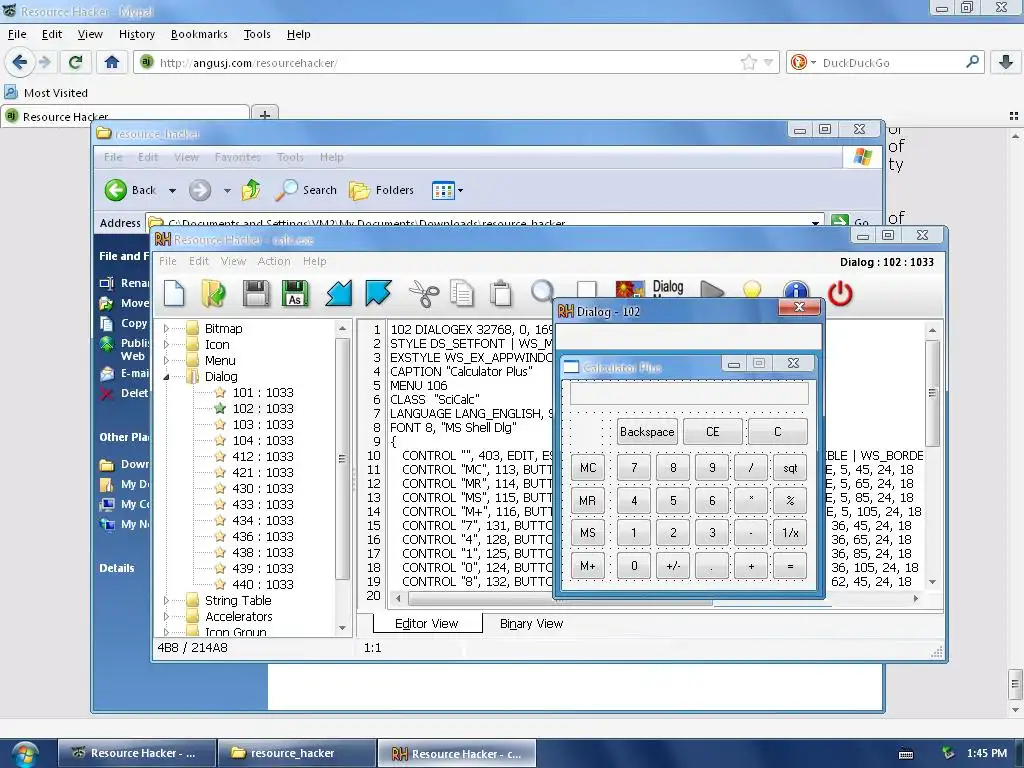
Task: Click Windows Start button
Action: click(x=25, y=754)
